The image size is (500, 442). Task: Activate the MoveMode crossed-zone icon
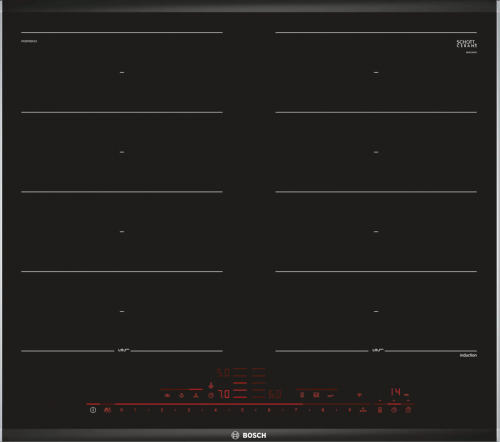(316, 395)
